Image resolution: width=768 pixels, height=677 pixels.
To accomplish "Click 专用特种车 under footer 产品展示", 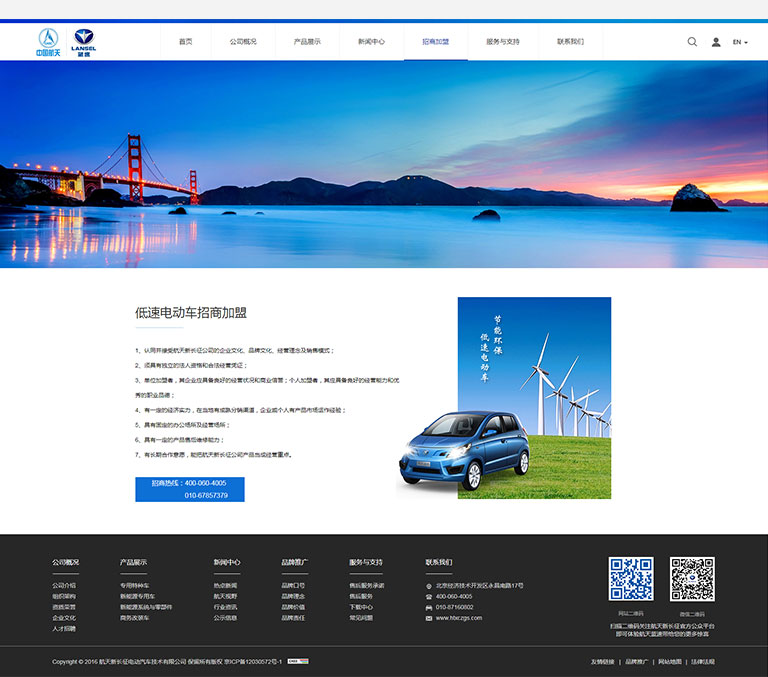I will tap(135, 586).
